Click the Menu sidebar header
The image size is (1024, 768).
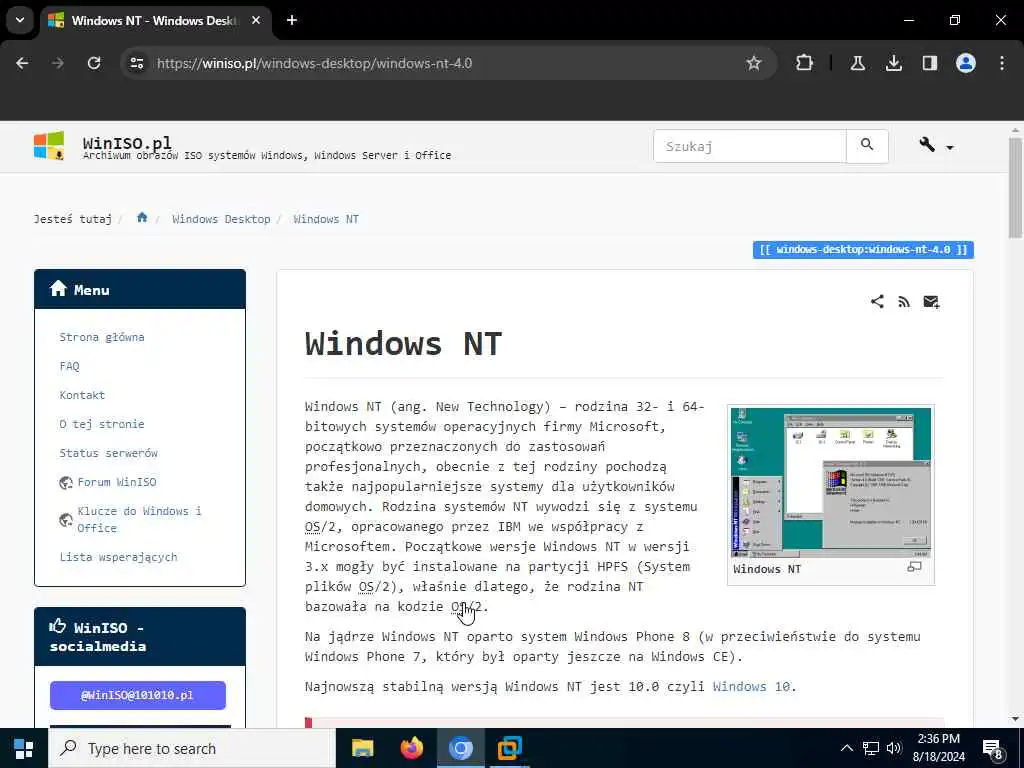pos(140,289)
